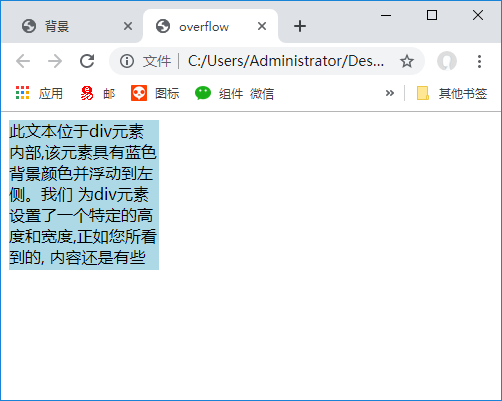This screenshot has height=401, width=502.
Task: Click the forward navigation arrow
Action: pos(55,61)
